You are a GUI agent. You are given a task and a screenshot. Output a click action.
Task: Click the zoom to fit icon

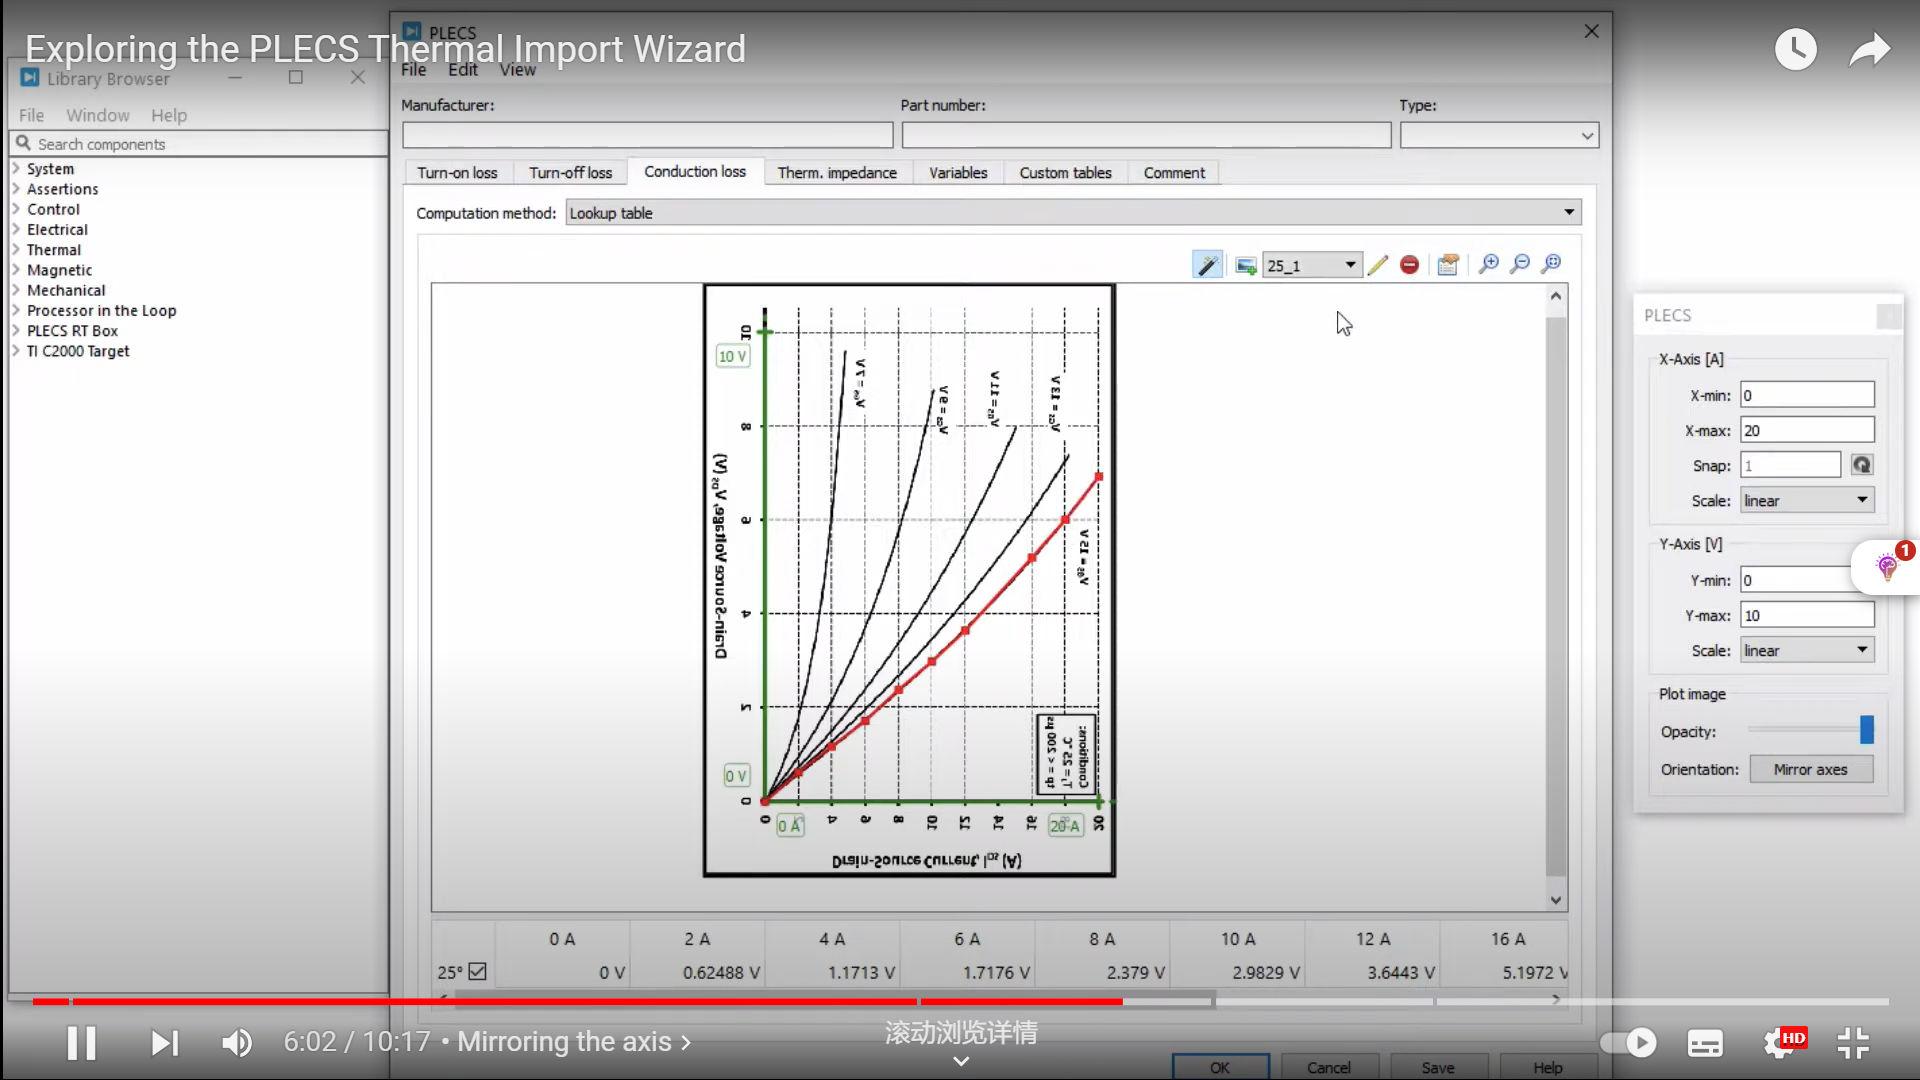(1551, 264)
